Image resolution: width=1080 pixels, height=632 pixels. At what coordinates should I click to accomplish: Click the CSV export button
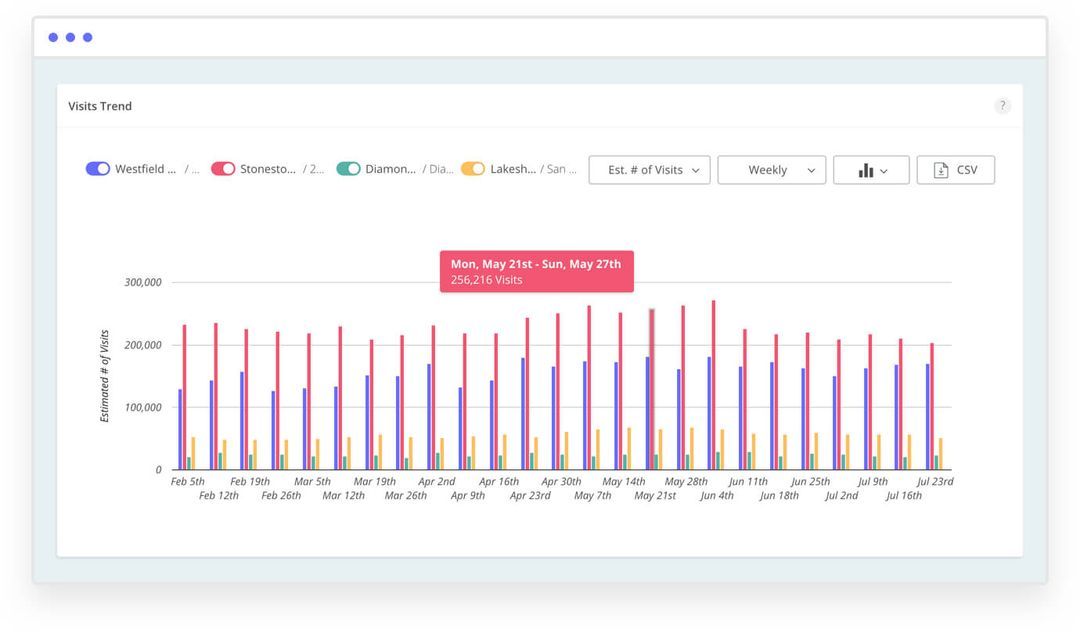click(x=956, y=169)
